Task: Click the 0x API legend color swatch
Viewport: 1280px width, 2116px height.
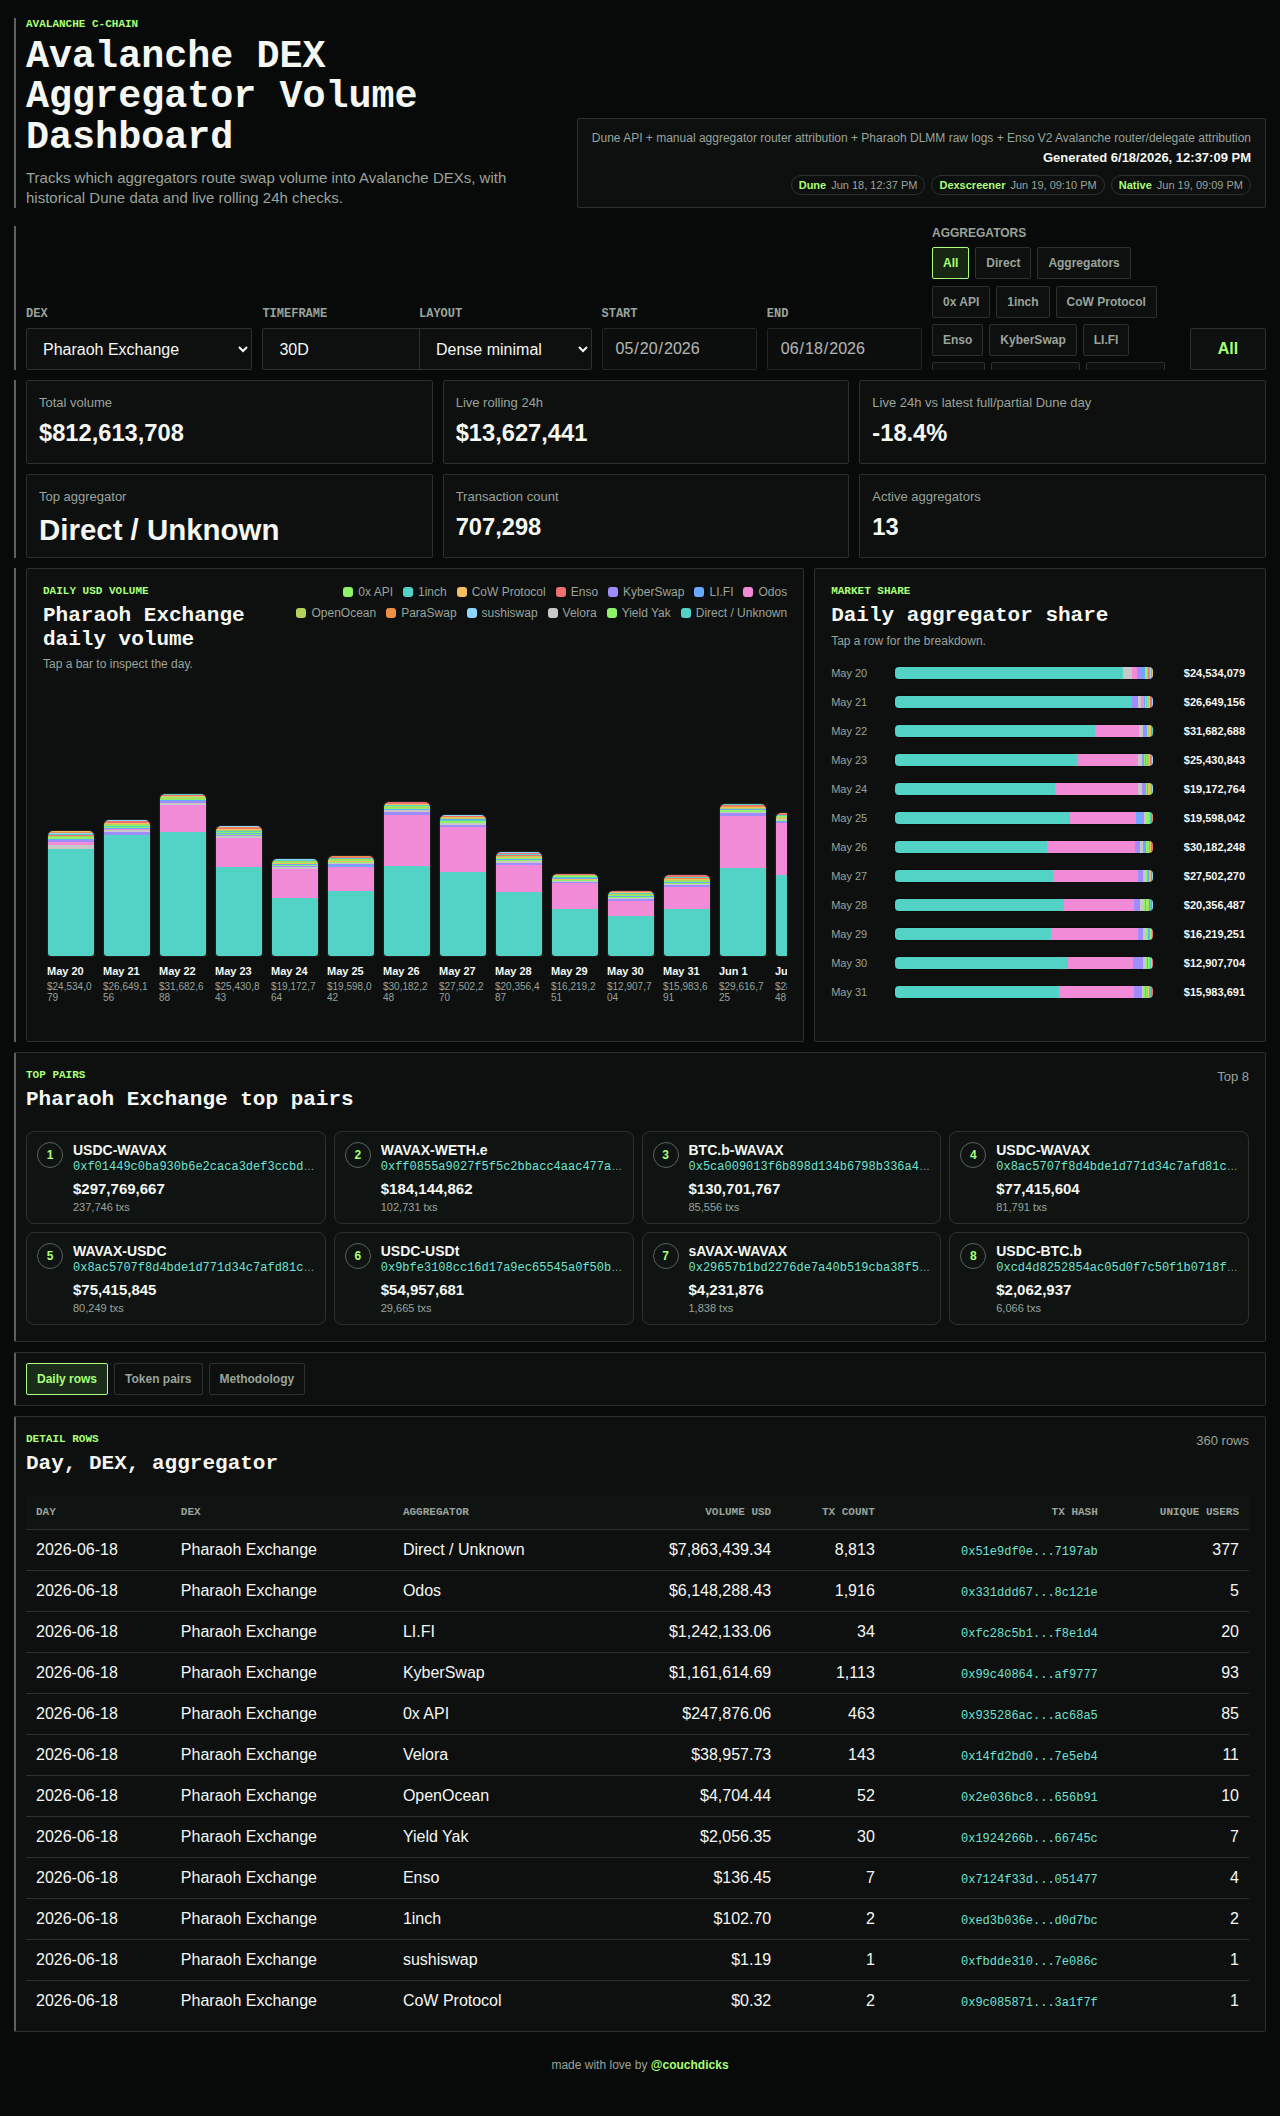Action: click(348, 592)
